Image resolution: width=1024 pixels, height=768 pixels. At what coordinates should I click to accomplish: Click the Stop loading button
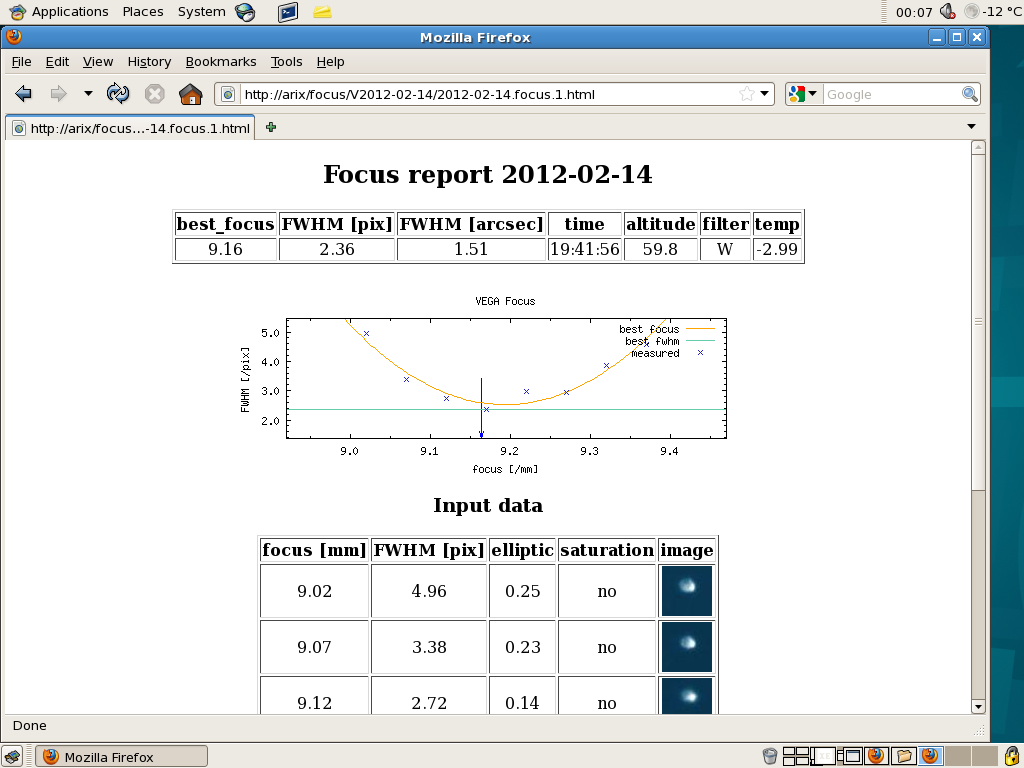click(155, 94)
